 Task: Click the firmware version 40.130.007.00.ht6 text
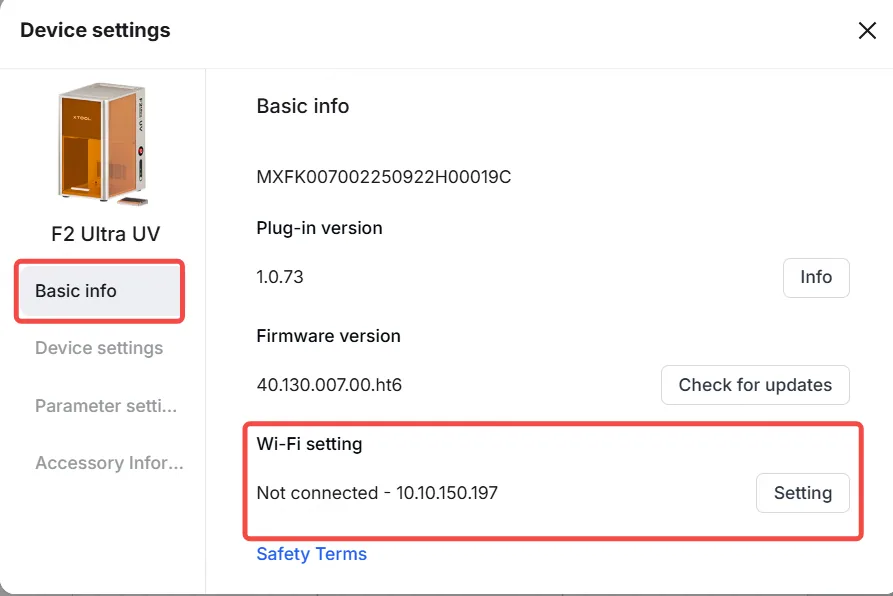[329, 385]
